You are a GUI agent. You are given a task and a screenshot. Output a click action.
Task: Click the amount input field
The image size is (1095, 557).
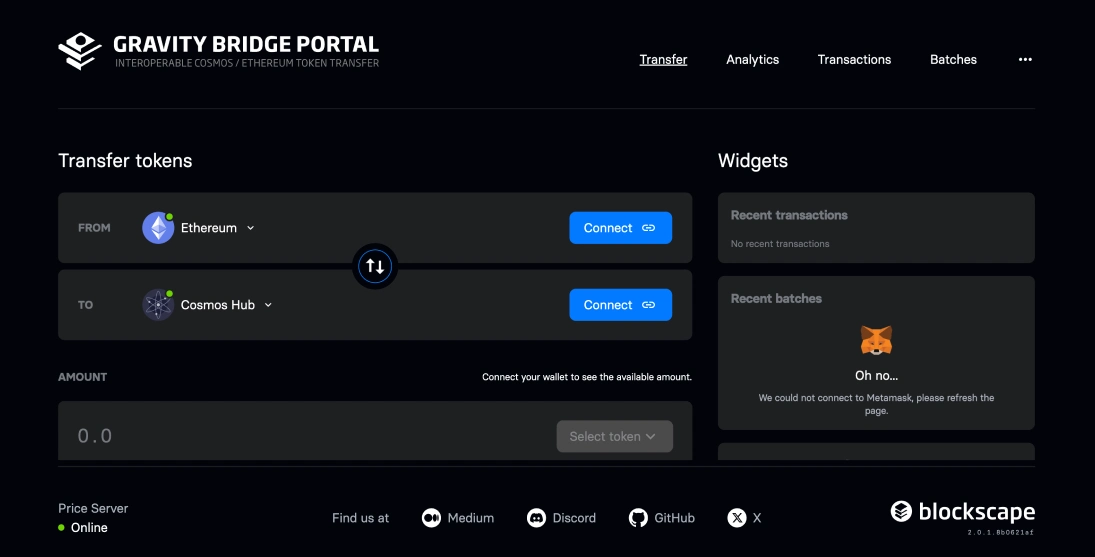pos(307,436)
